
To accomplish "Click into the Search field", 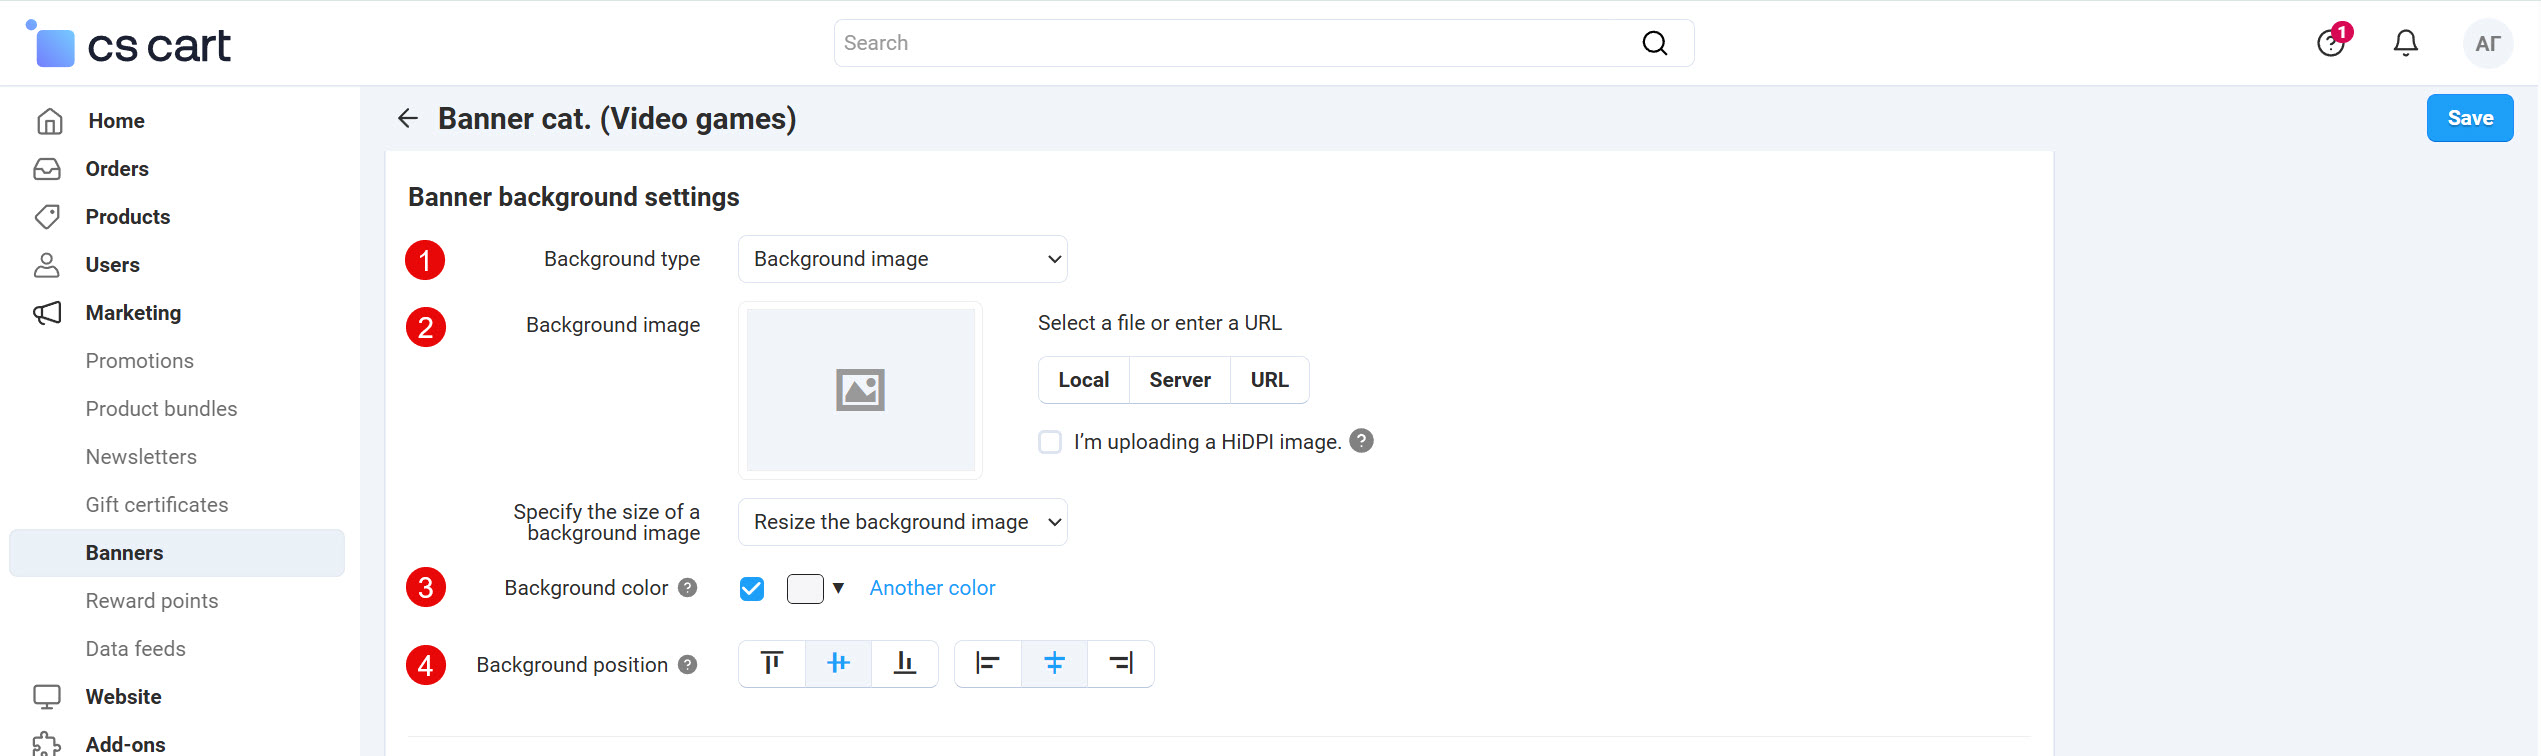I will tap(1230, 43).
